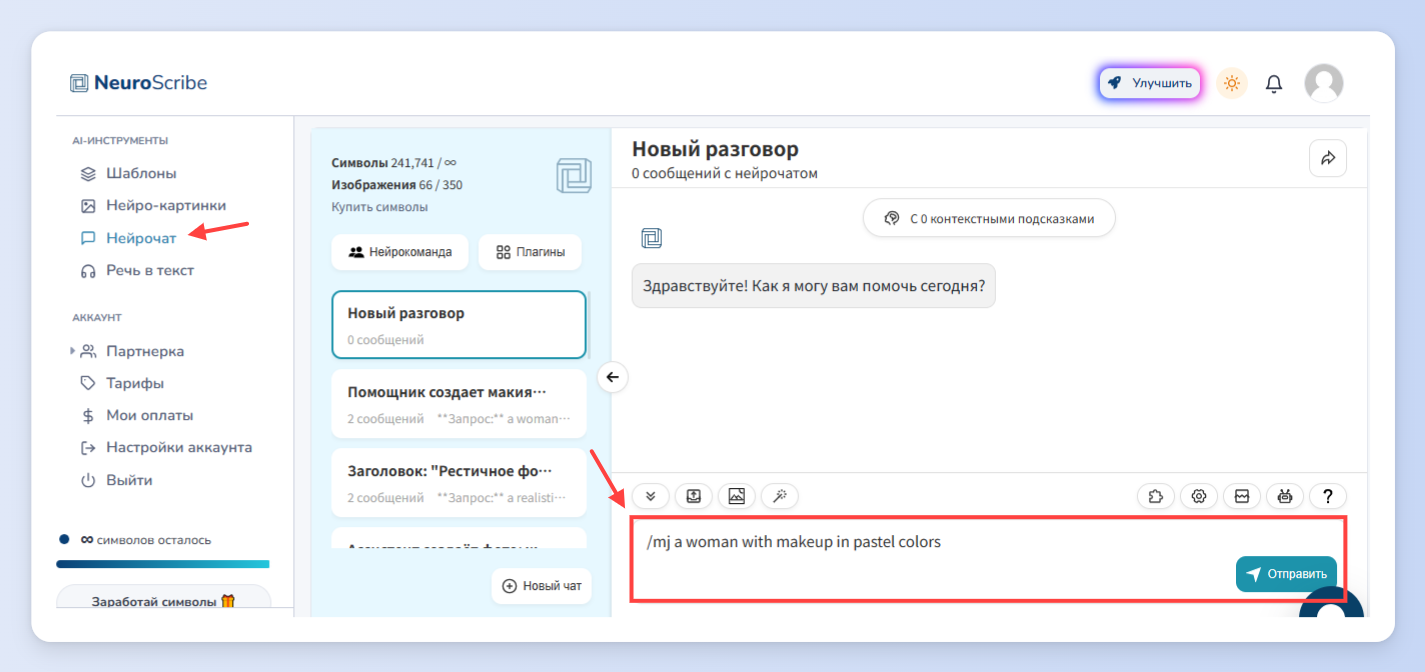Click the bot avatar icon above the greeting

[652, 238]
